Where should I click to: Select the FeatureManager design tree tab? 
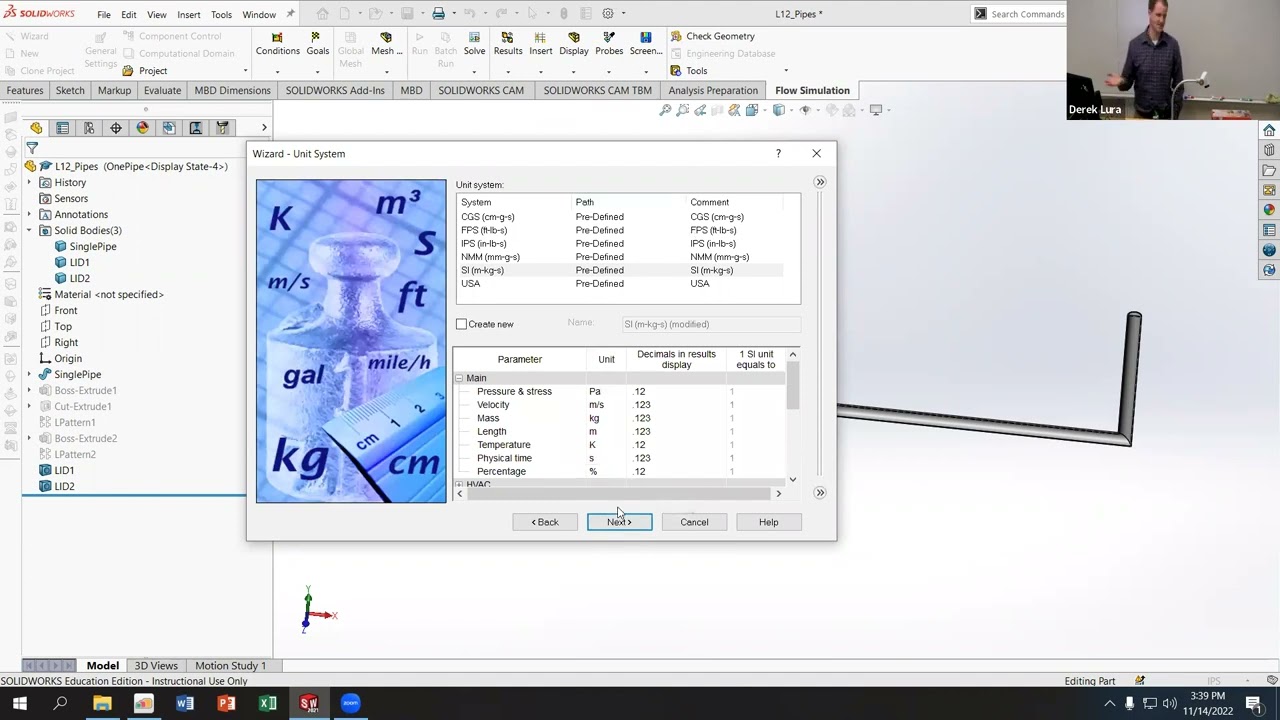click(x=36, y=128)
